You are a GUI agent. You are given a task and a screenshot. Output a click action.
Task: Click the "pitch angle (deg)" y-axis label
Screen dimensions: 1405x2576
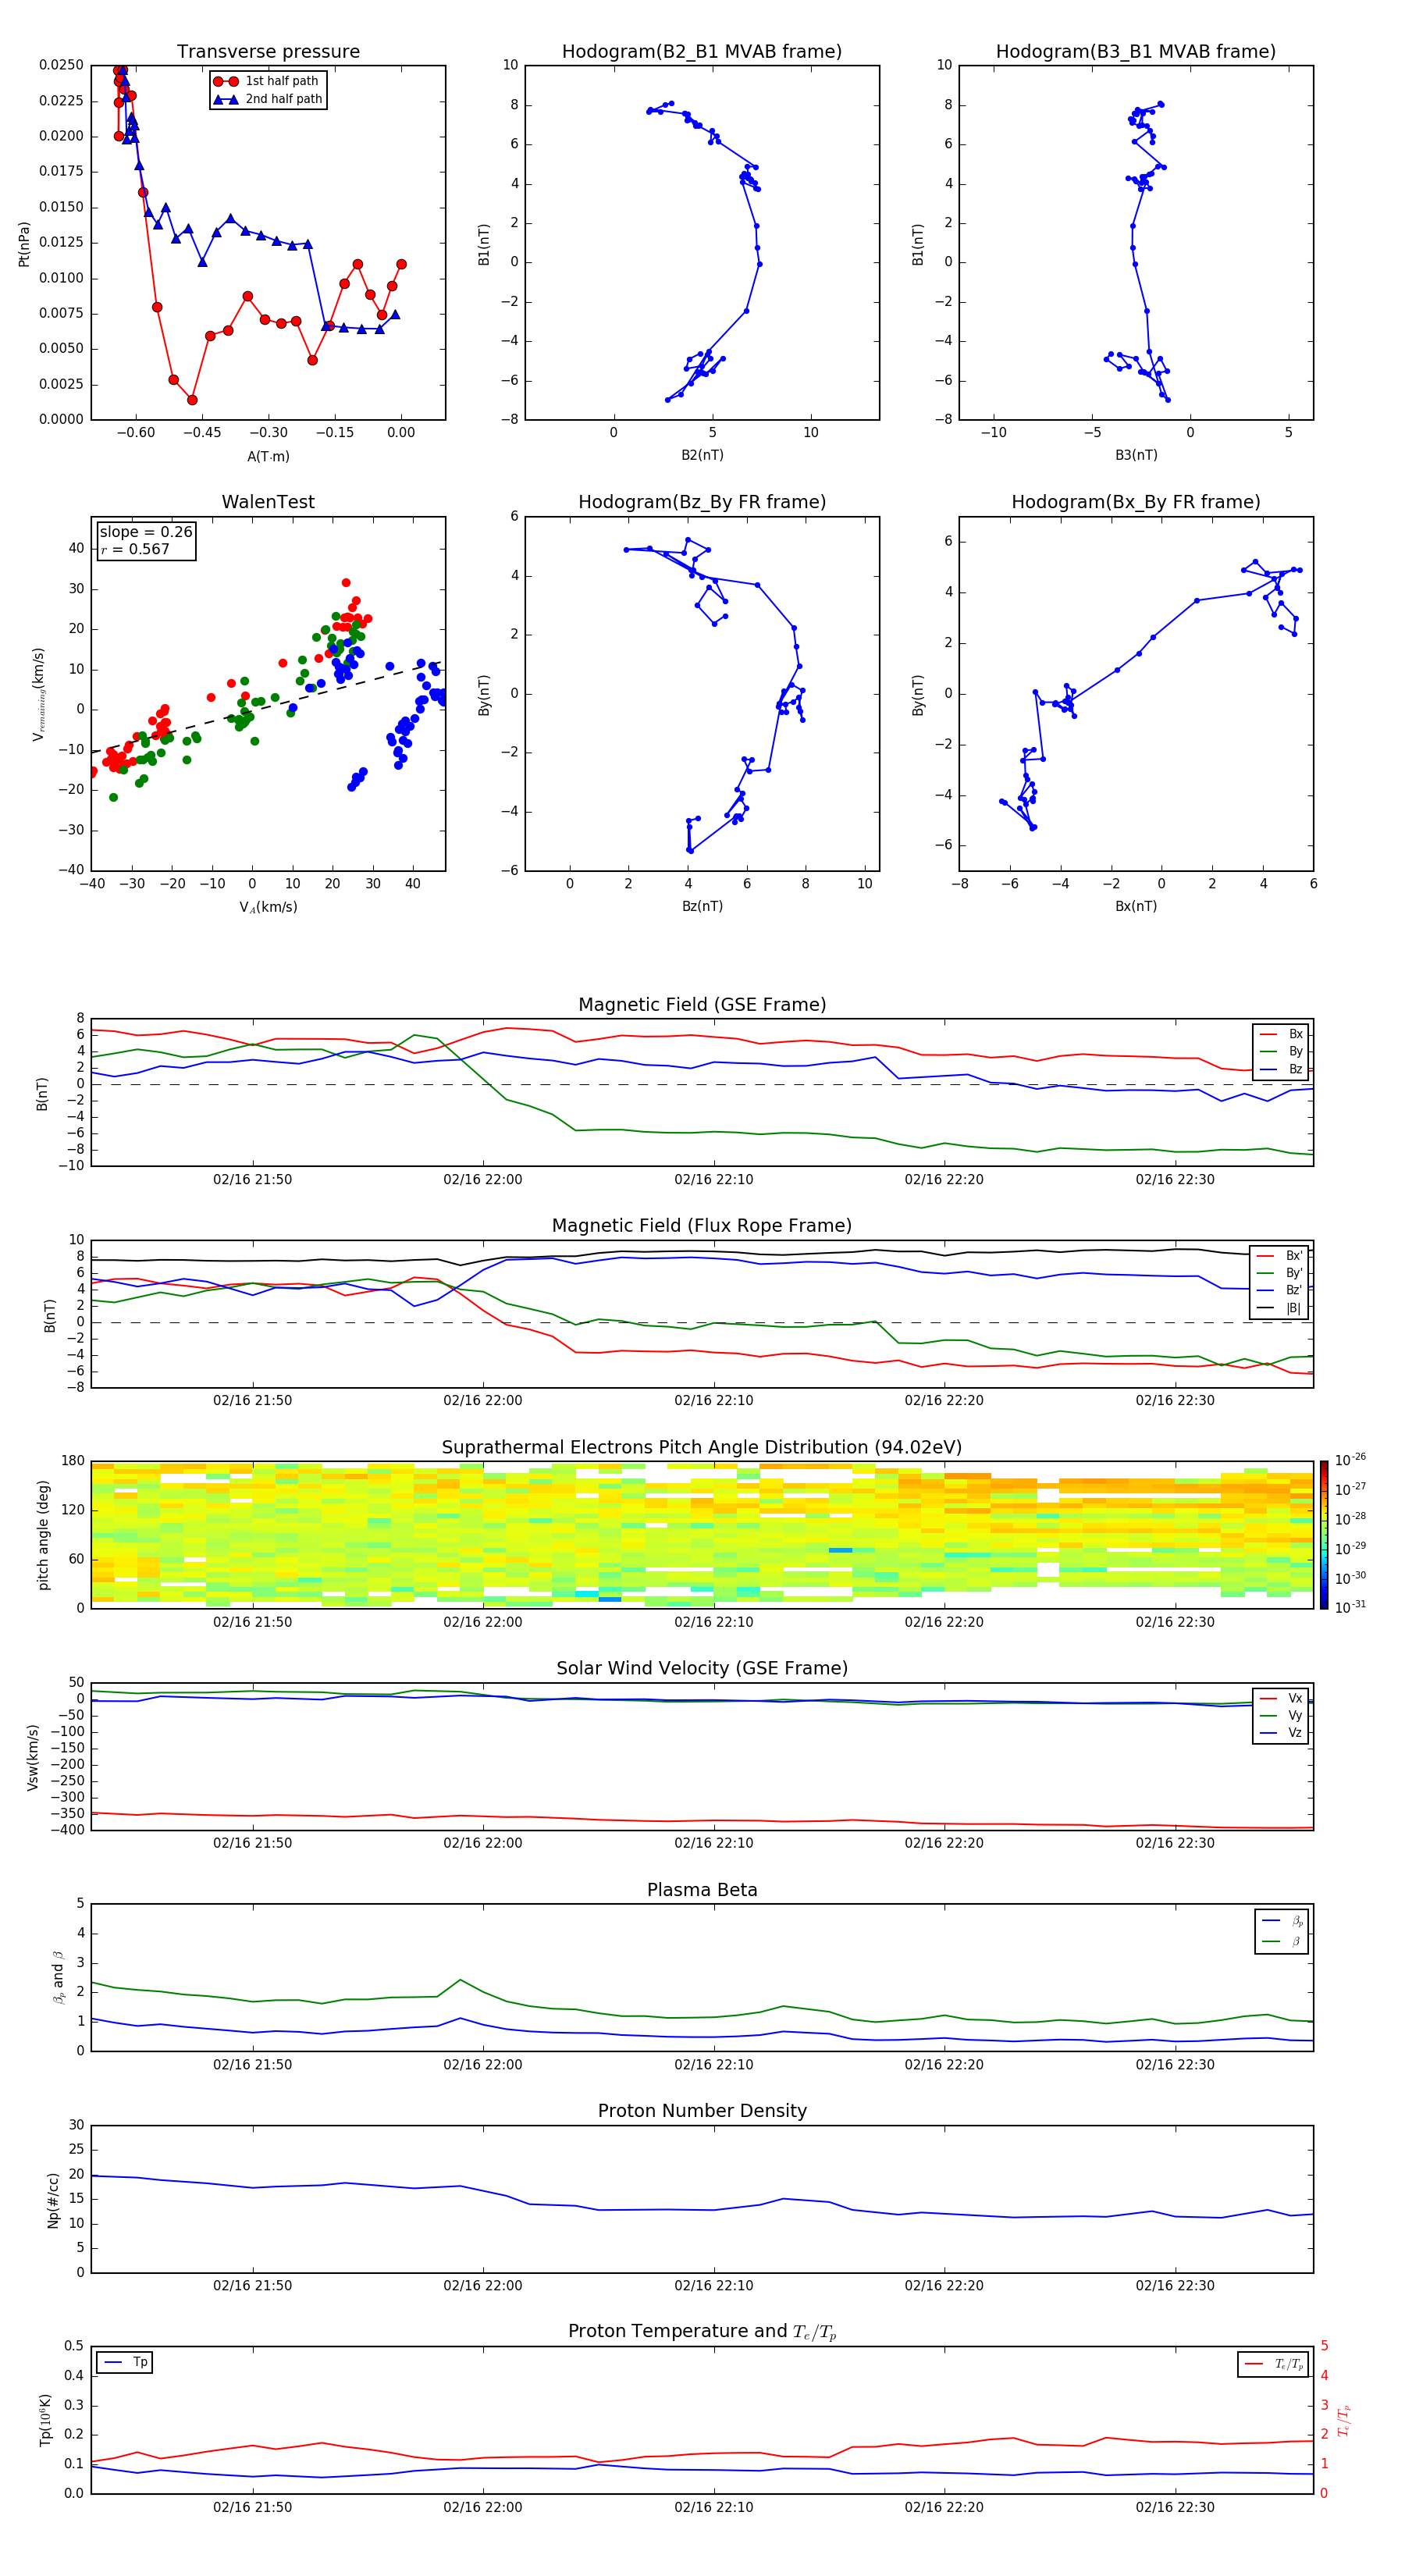pos(43,1535)
